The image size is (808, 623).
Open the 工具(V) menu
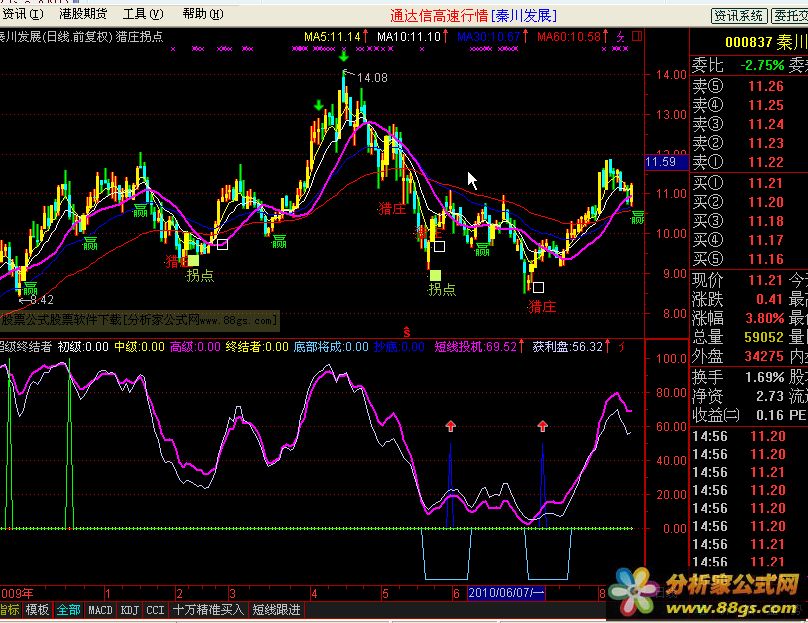pyautogui.click(x=143, y=14)
